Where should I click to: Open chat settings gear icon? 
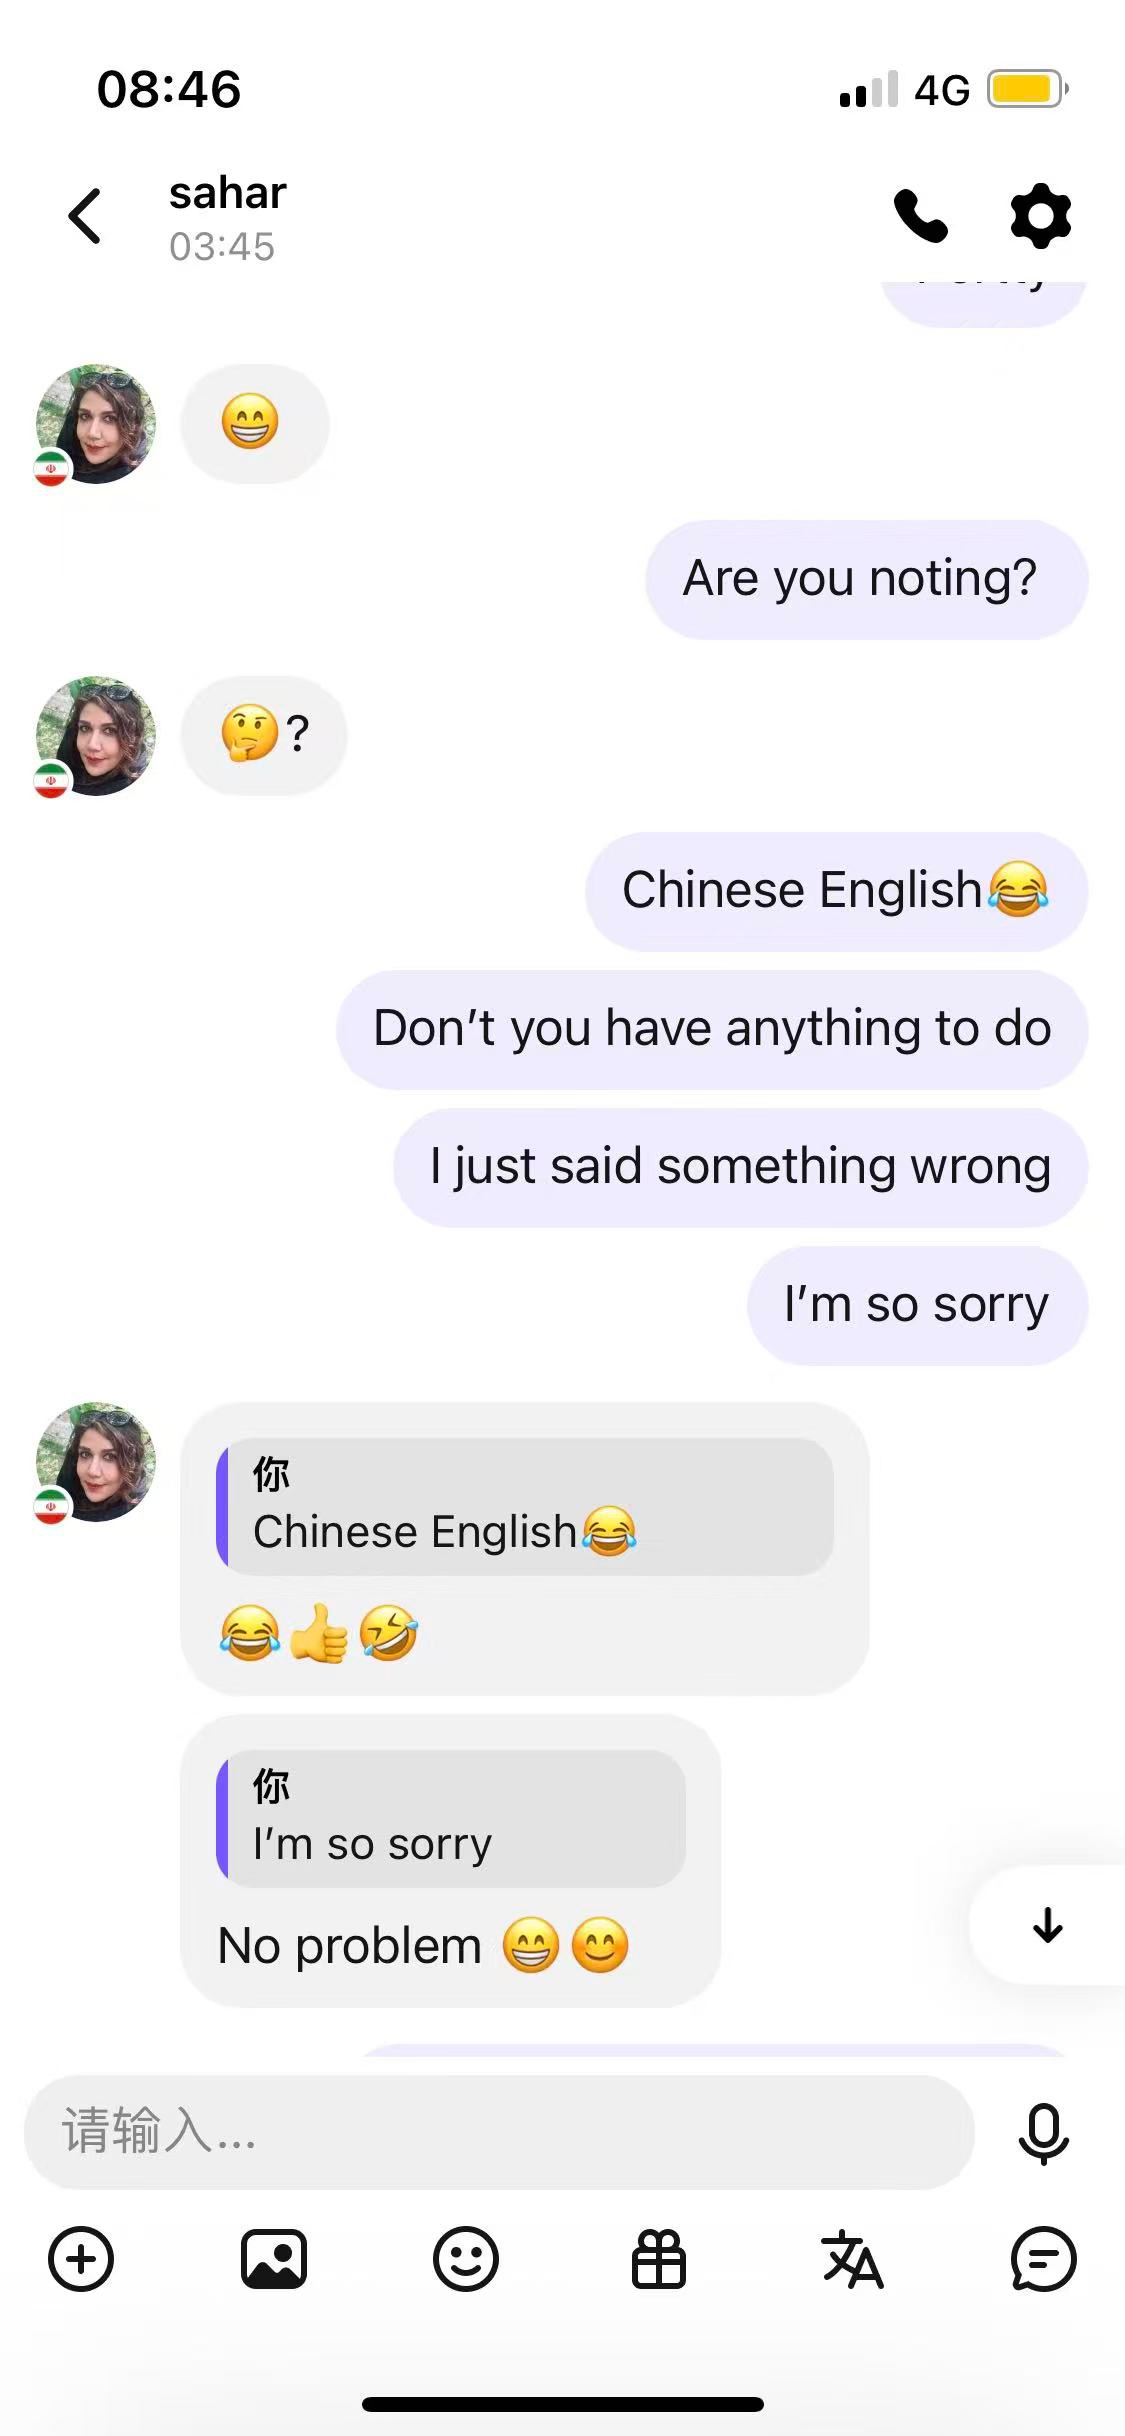tap(1041, 216)
